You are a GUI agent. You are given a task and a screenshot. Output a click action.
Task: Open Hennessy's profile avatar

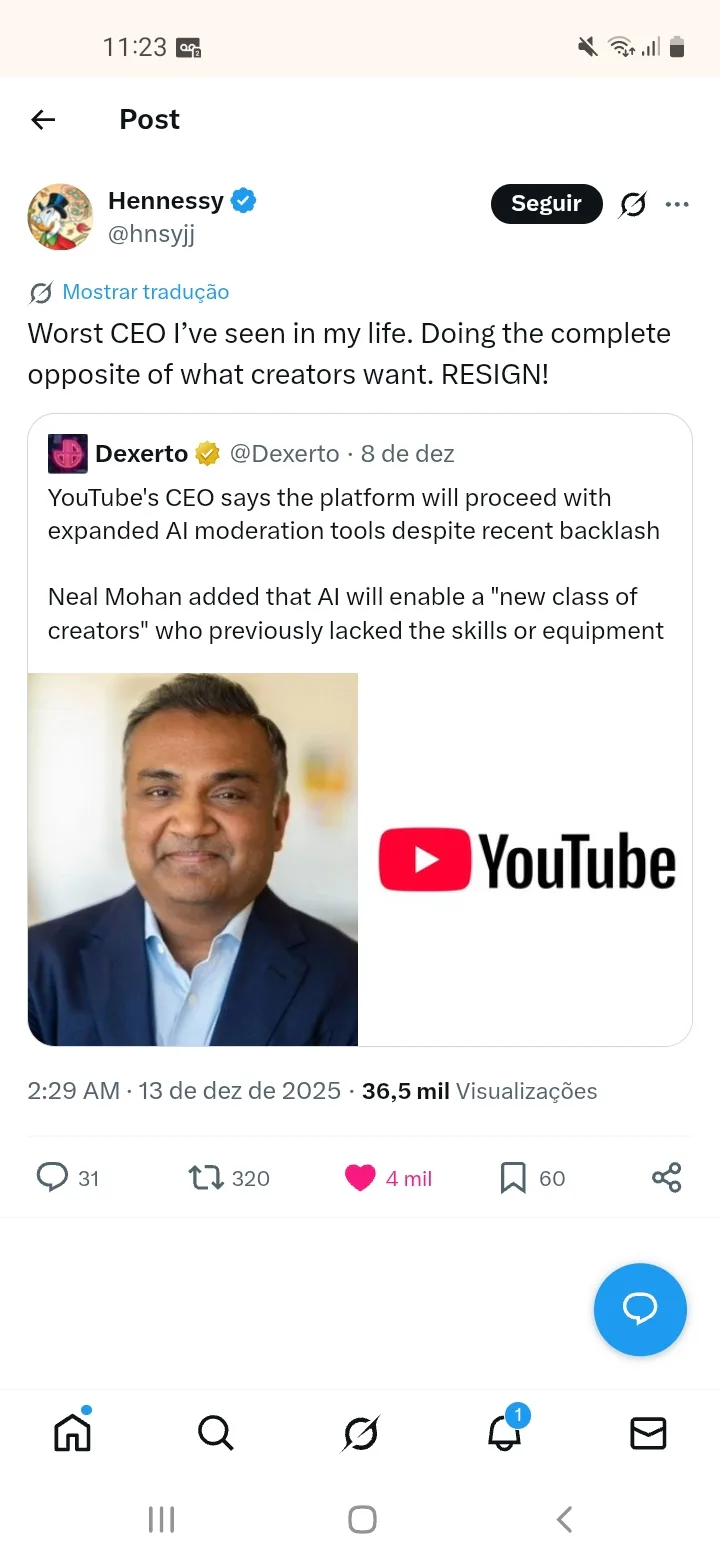tap(60, 216)
